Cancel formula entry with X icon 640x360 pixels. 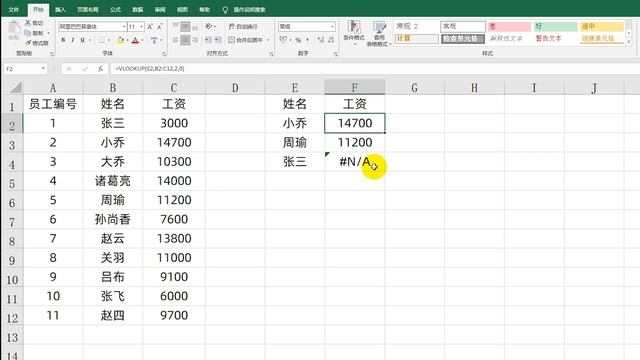pyautogui.click(x=69, y=69)
